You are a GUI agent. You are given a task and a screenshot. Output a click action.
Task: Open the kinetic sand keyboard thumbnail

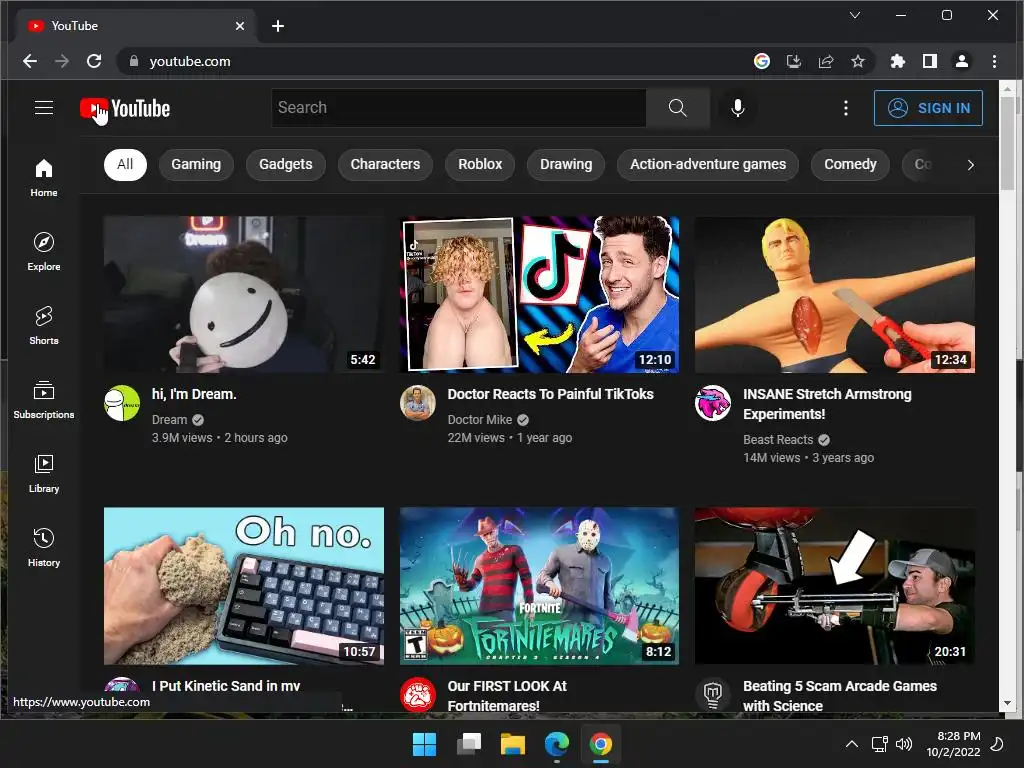[244, 586]
